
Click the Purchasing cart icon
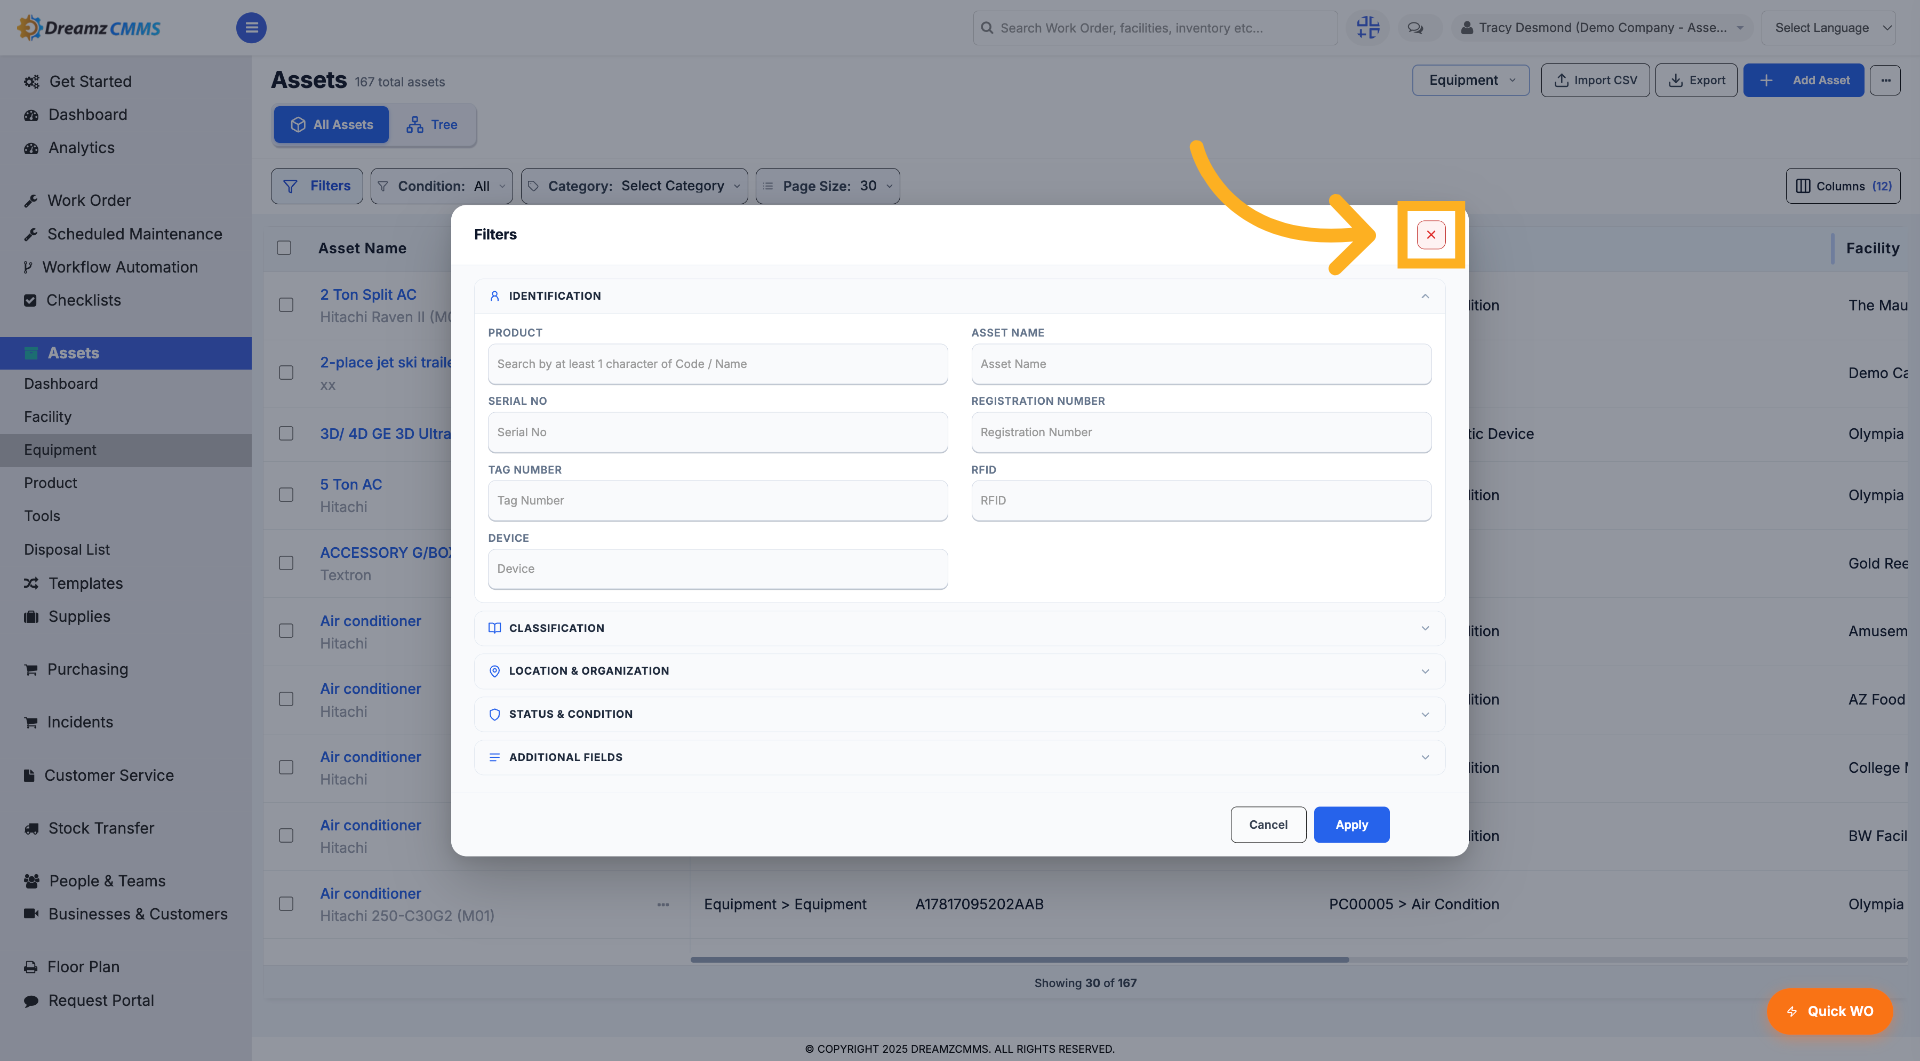(31, 670)
